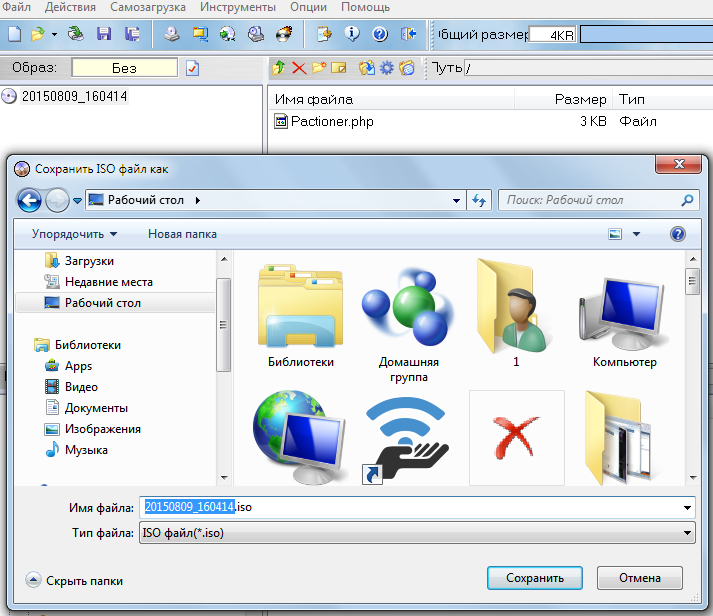
Task: Click the Отмена button
Action: [x=639, y=578]
